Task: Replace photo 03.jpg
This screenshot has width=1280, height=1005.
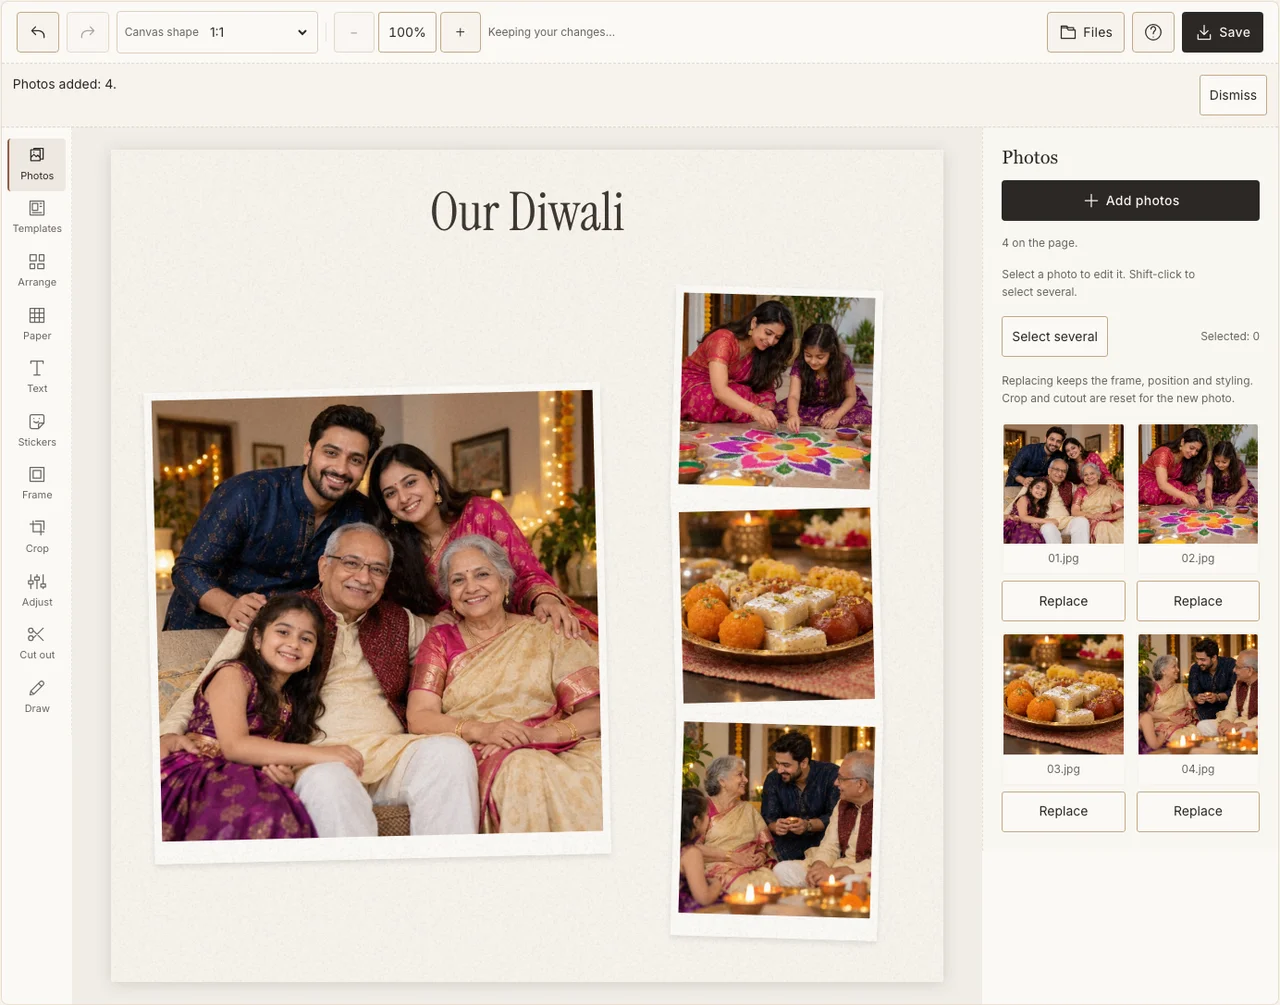Action: (x=1063, y=811)
